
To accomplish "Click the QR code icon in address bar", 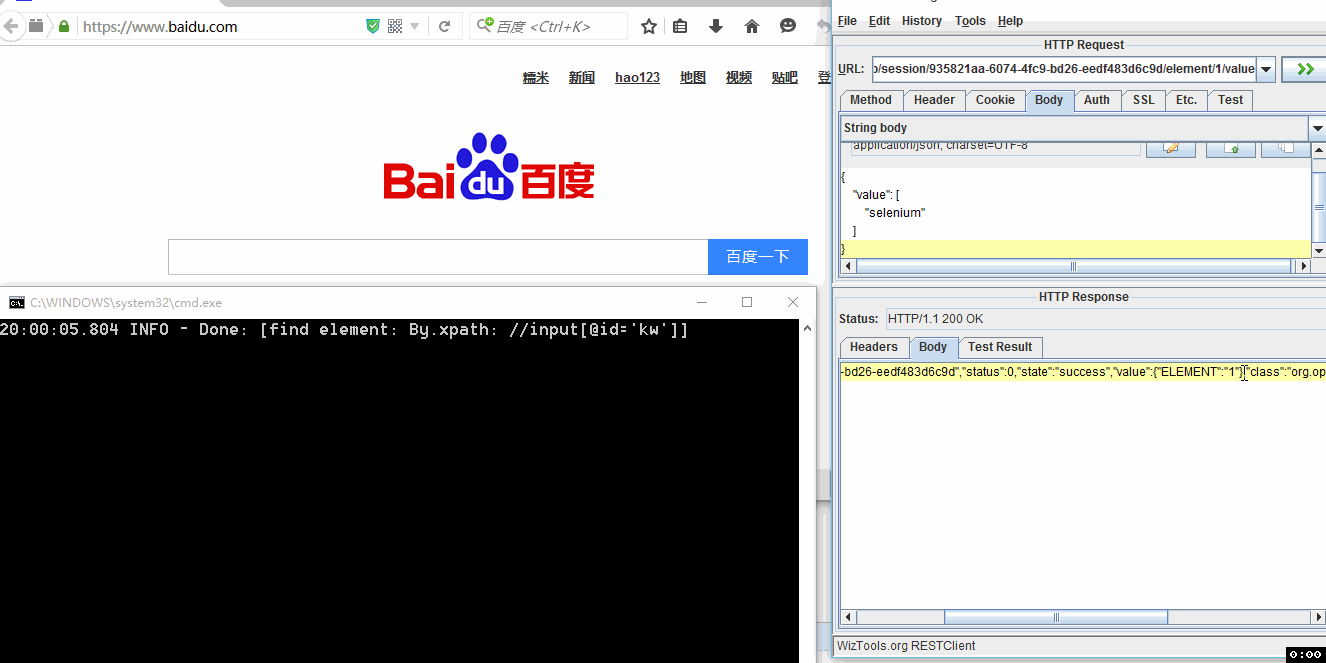I will (x=395, y=26).
